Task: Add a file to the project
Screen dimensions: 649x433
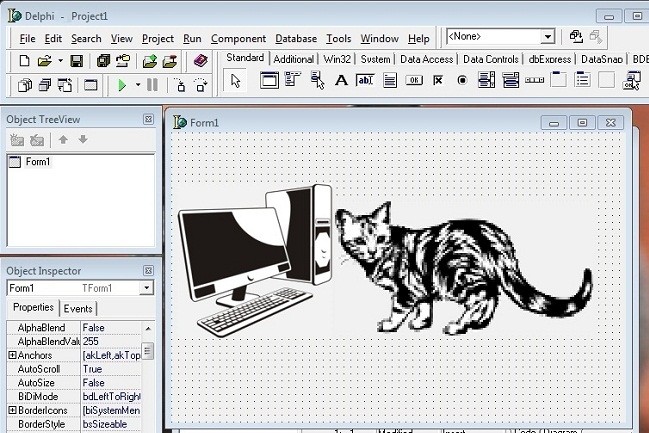Action: (150, 61)
